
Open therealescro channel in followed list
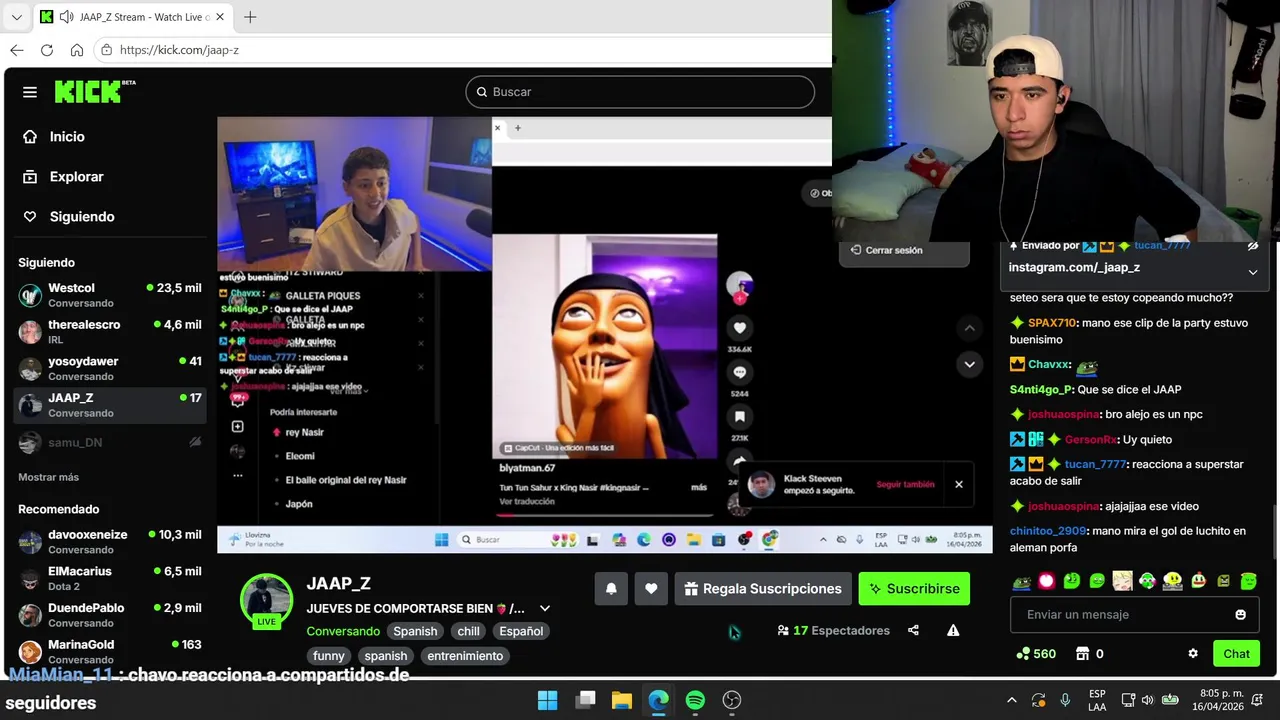pyautogui.click(x=110, y=331)
